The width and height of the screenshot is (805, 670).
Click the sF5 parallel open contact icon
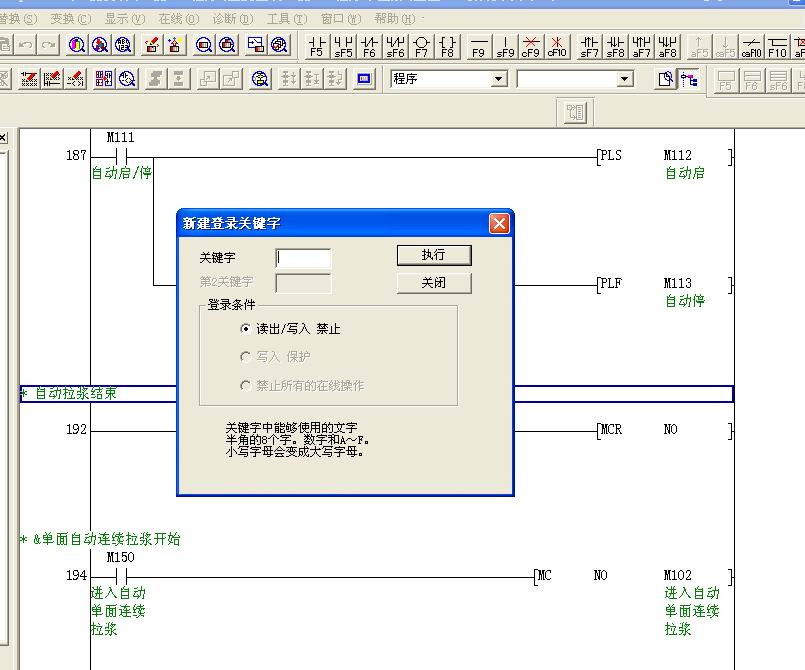click(x=343, y=46)
